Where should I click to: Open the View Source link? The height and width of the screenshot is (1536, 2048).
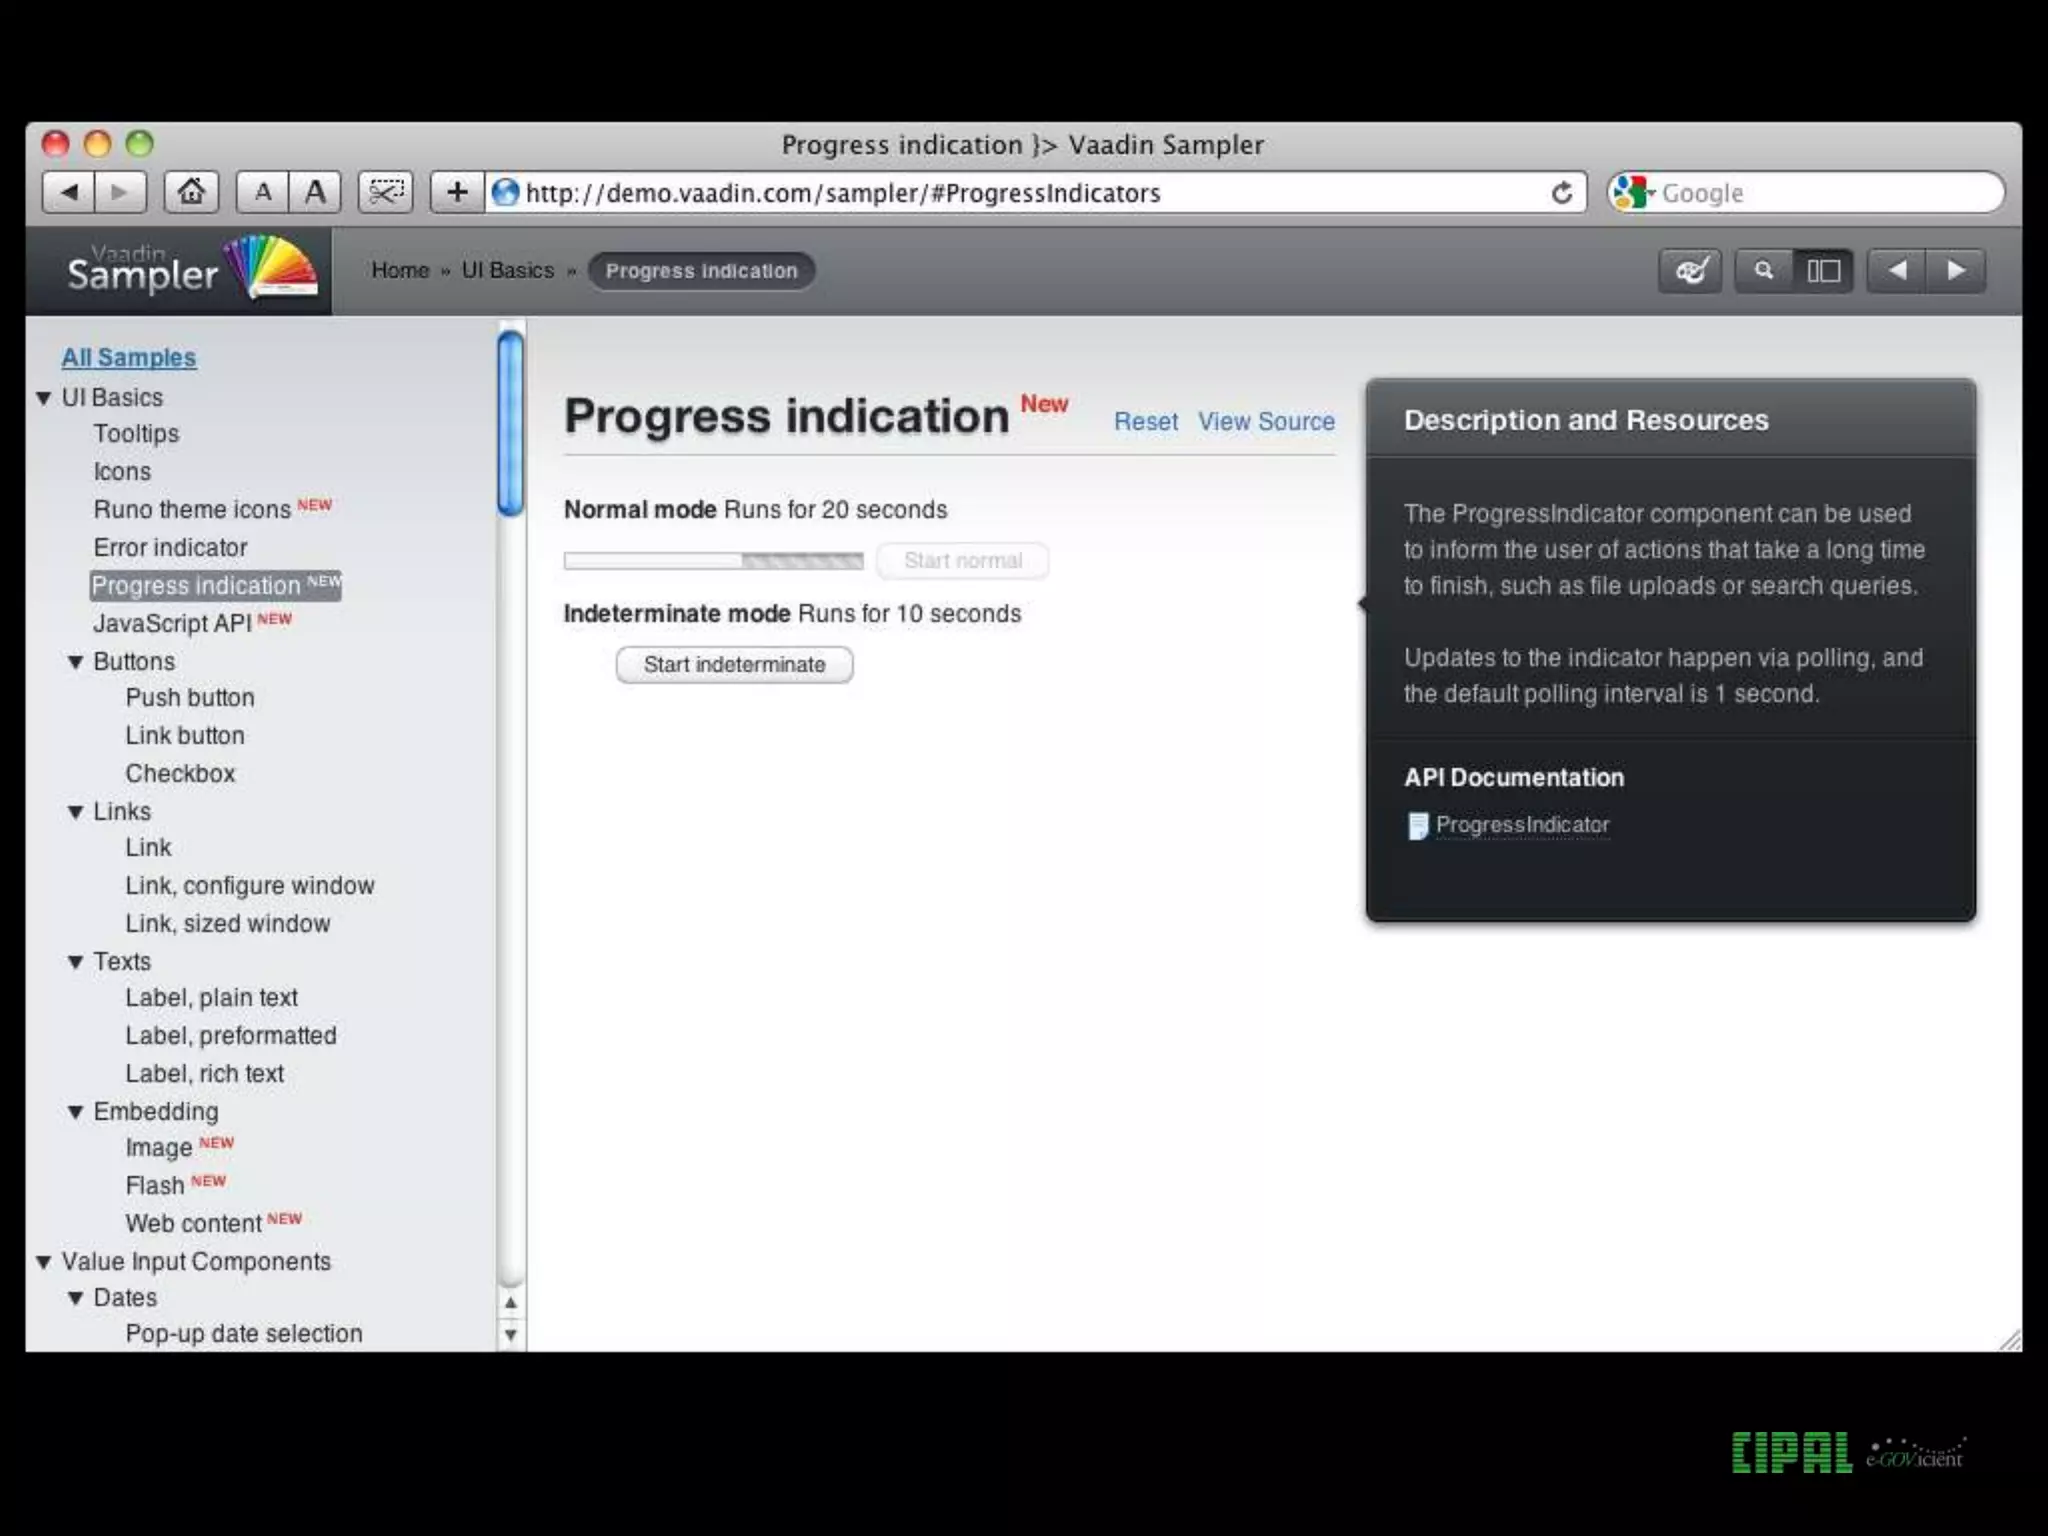click(x=1266, y=422)
